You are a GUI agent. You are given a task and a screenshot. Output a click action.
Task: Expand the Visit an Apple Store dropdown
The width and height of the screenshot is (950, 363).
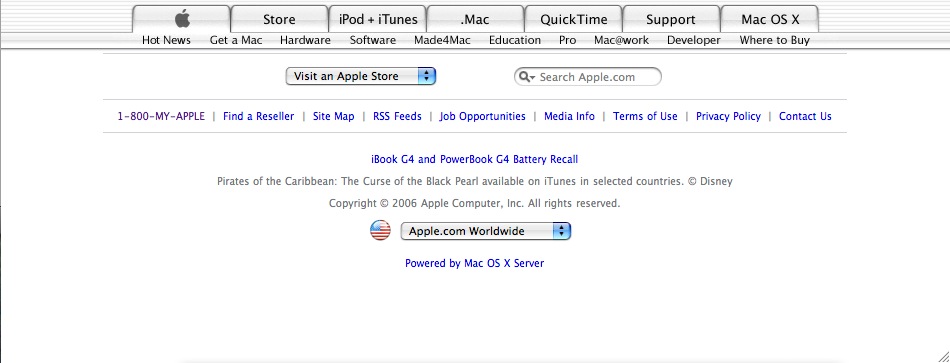click(360, 76)
